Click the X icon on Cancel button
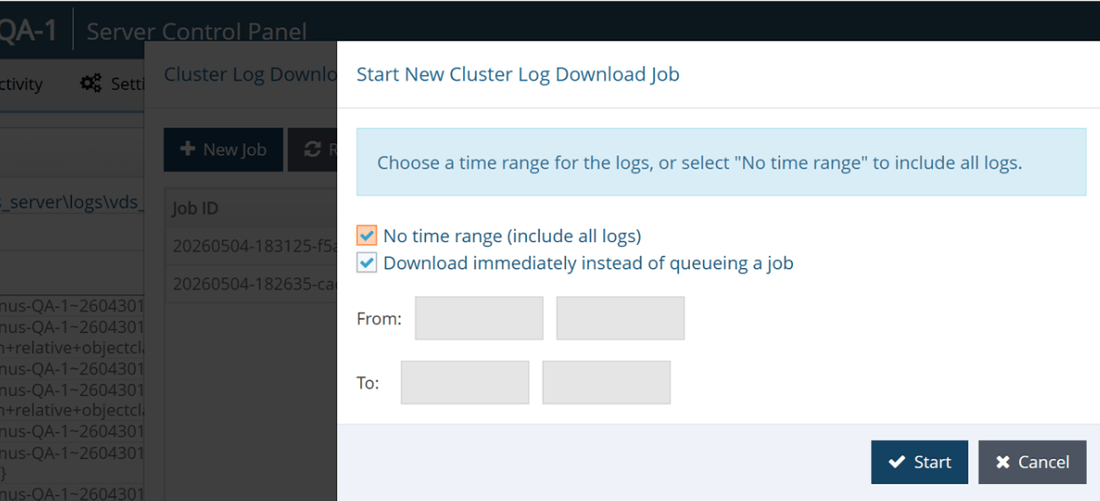This screenshot has height=501, width=1100. 1003,462
